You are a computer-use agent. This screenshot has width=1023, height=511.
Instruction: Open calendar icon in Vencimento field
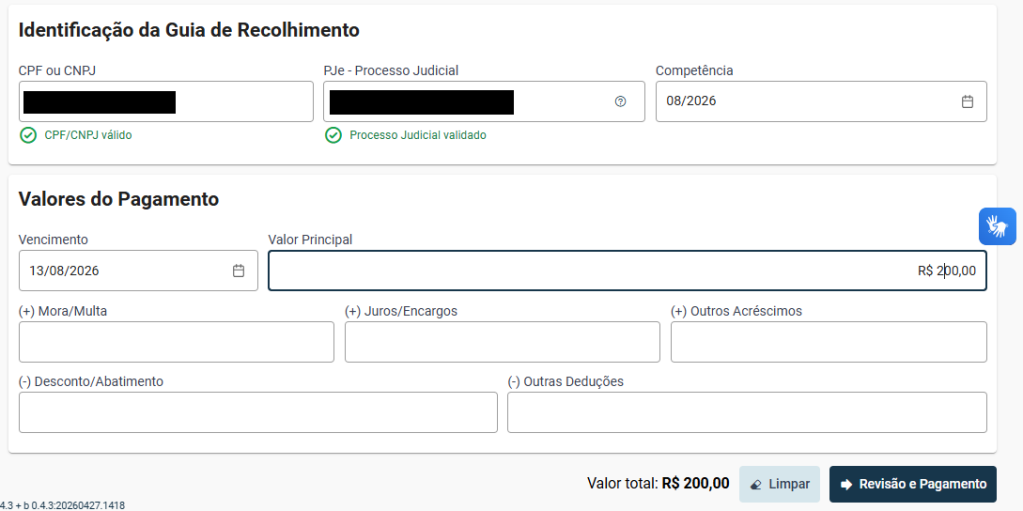(239, 271)
